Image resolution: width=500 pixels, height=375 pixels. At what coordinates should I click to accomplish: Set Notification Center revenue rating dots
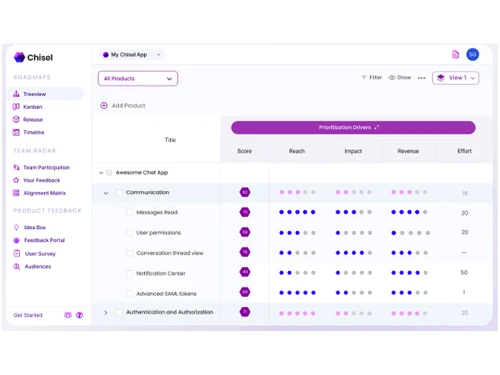[x=409, y=273]
